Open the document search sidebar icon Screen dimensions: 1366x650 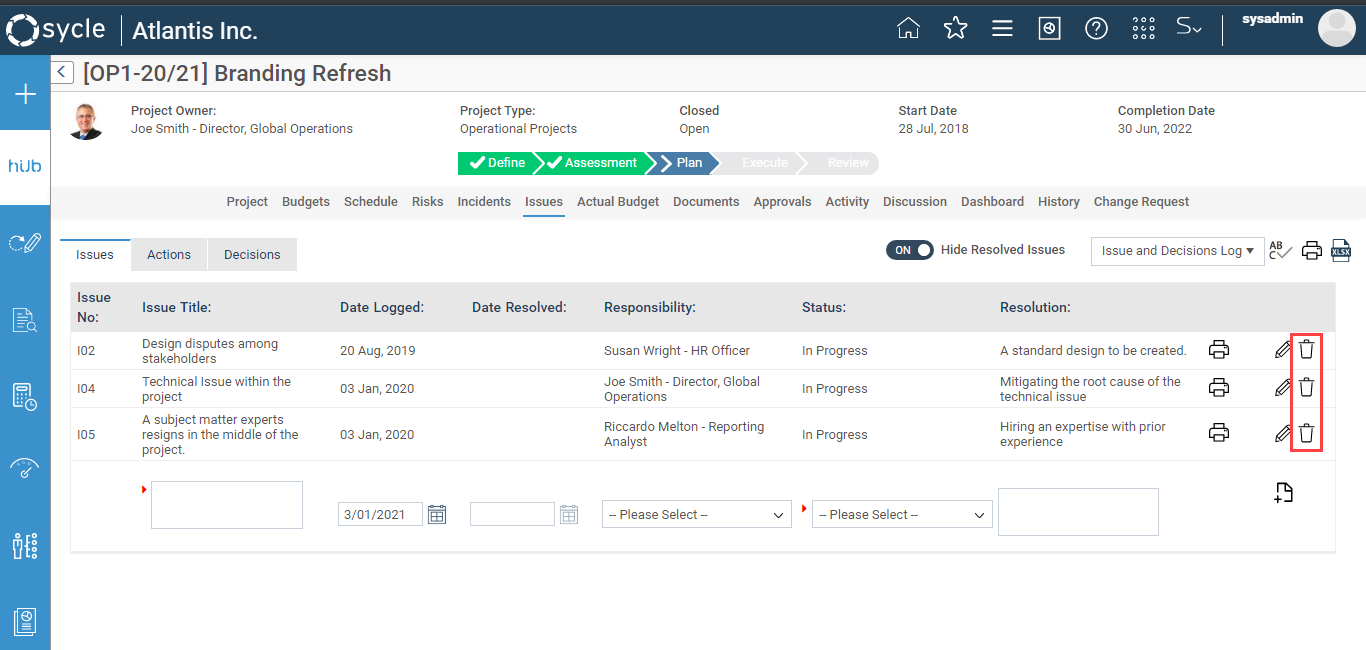tap(25, 320)
